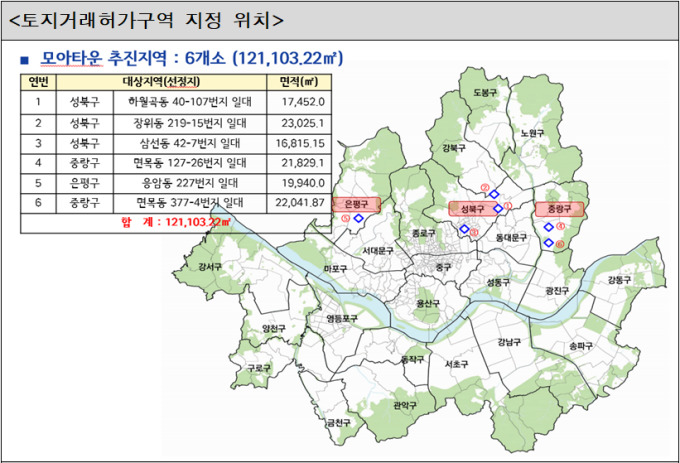This screenshot has width=680, height=463.
Task: Click the 토지거래허가구역 지정 위치 title text
Action: point(145,20)
